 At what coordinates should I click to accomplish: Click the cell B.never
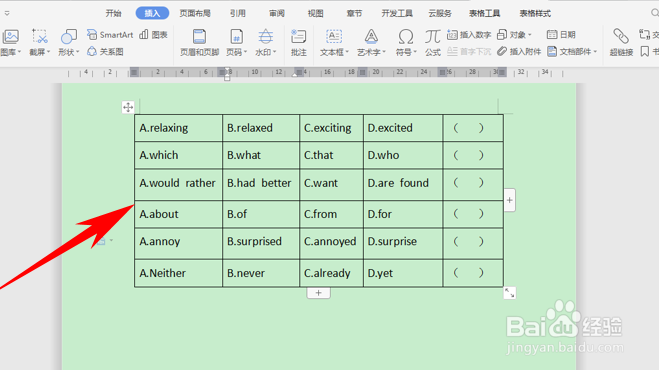pos(261,273)
